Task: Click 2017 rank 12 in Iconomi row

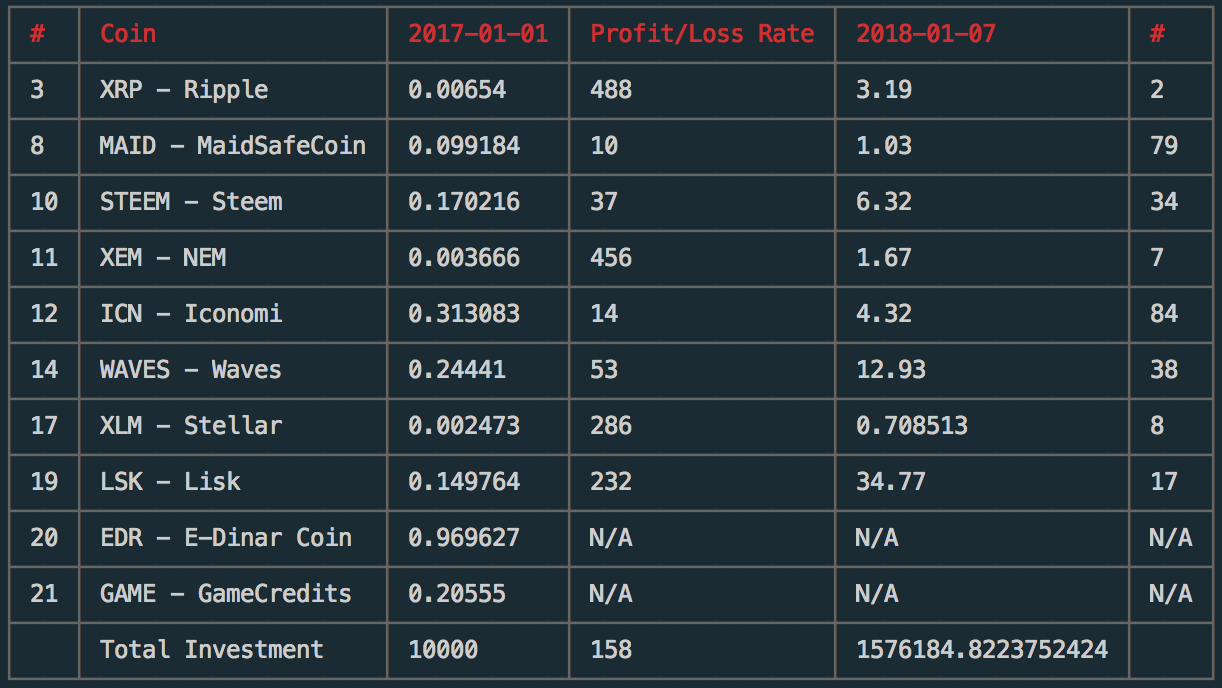Action: point(44,314)
